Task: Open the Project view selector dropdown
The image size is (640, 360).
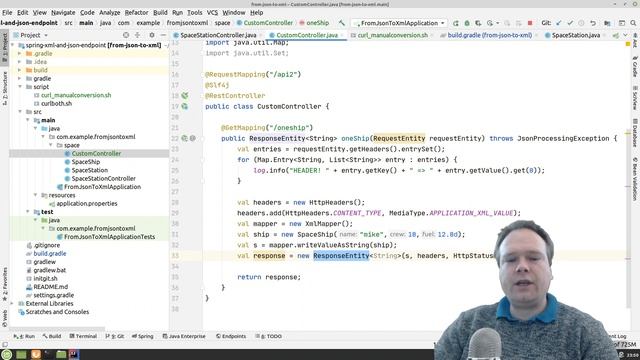Action: coord(31,35)
